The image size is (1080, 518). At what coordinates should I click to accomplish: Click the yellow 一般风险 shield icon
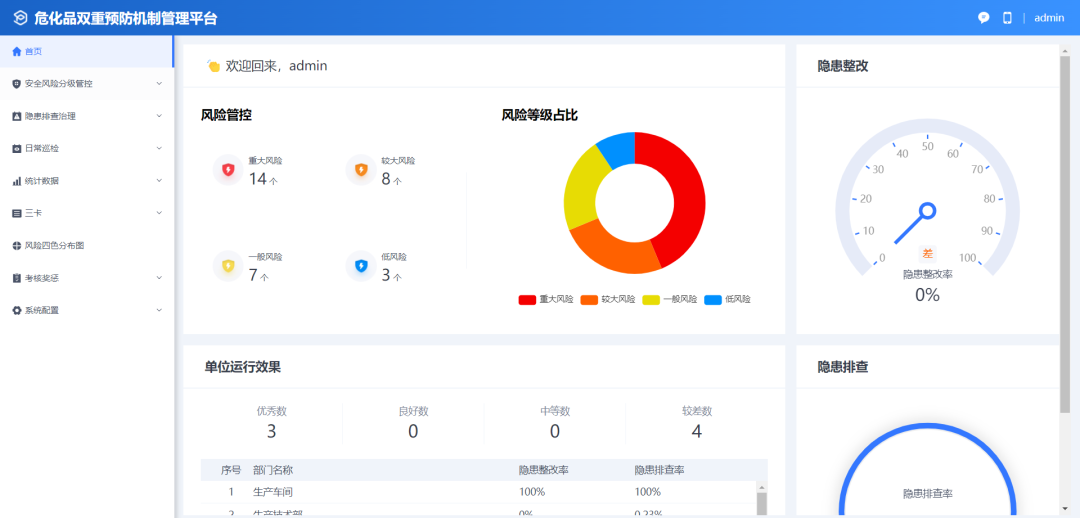click(228, 266)
